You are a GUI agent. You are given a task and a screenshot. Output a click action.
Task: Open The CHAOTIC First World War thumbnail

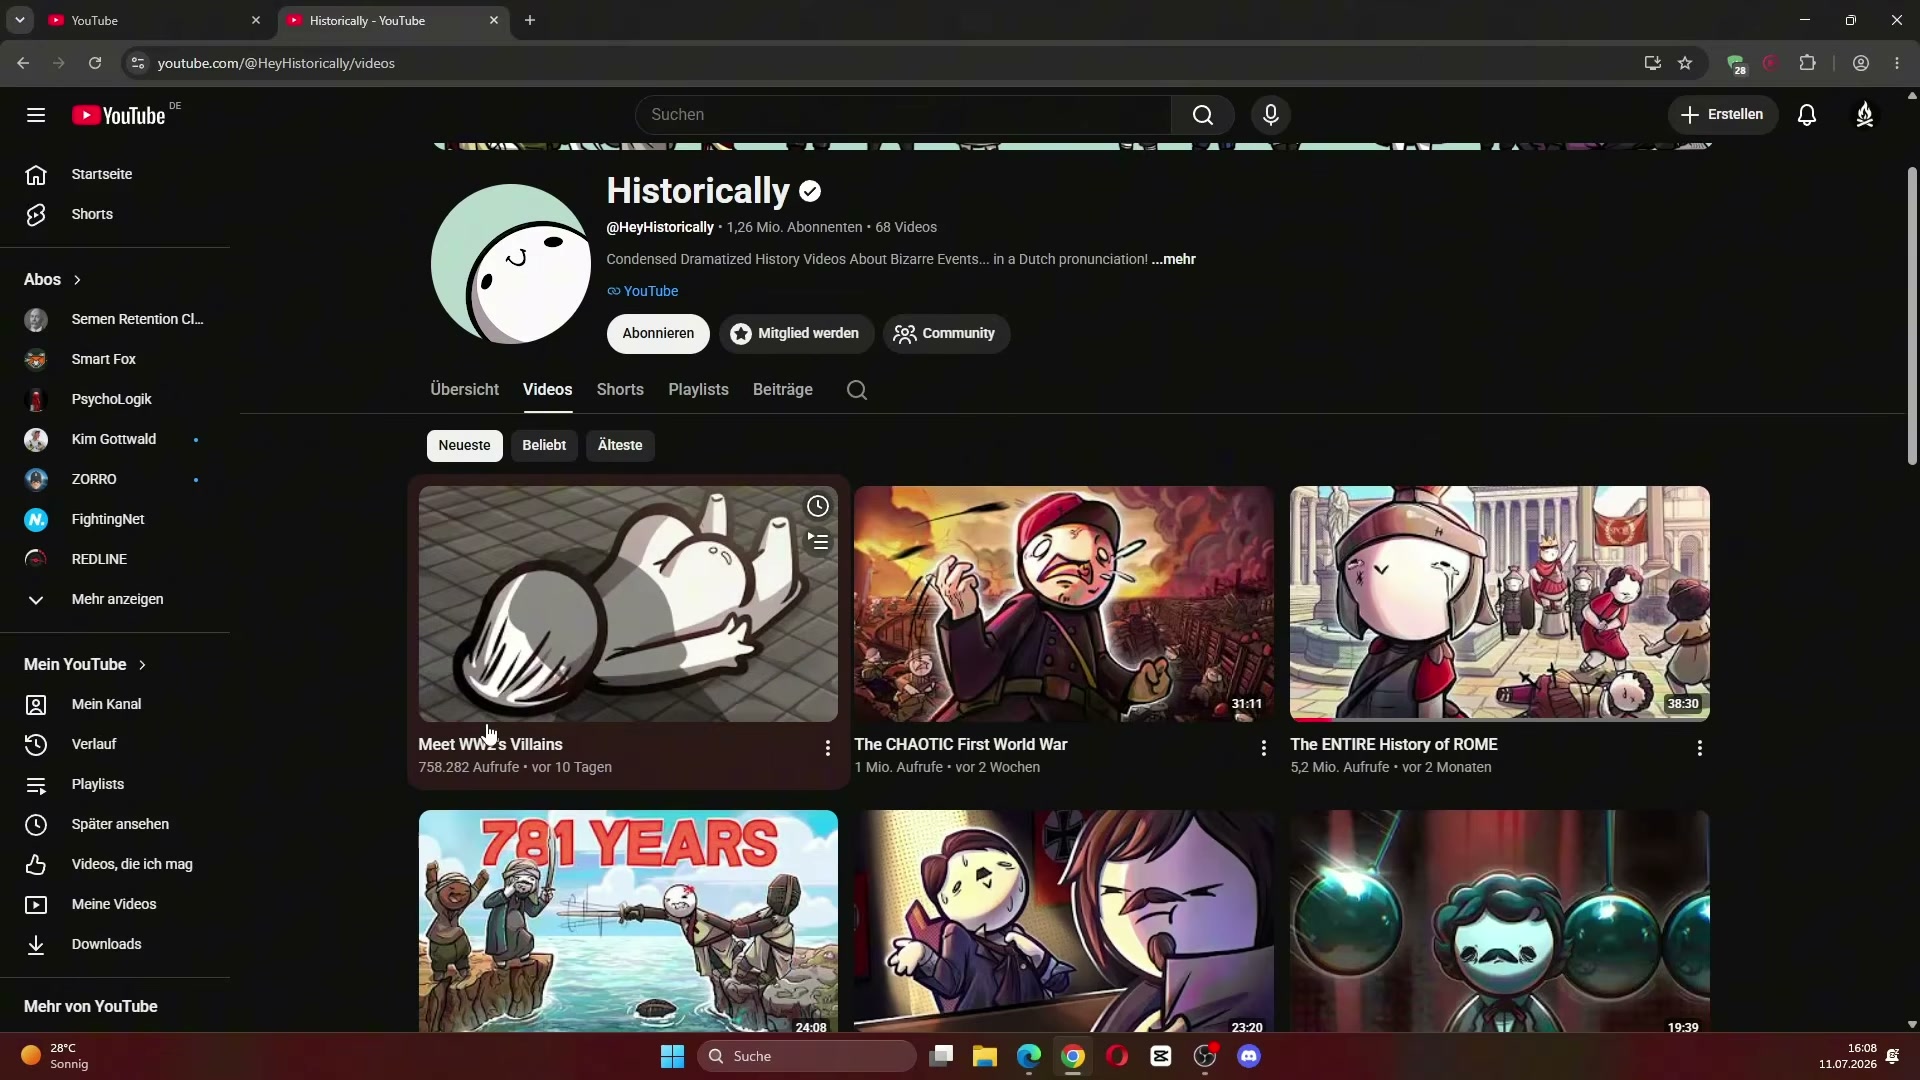pos(1064,604)
